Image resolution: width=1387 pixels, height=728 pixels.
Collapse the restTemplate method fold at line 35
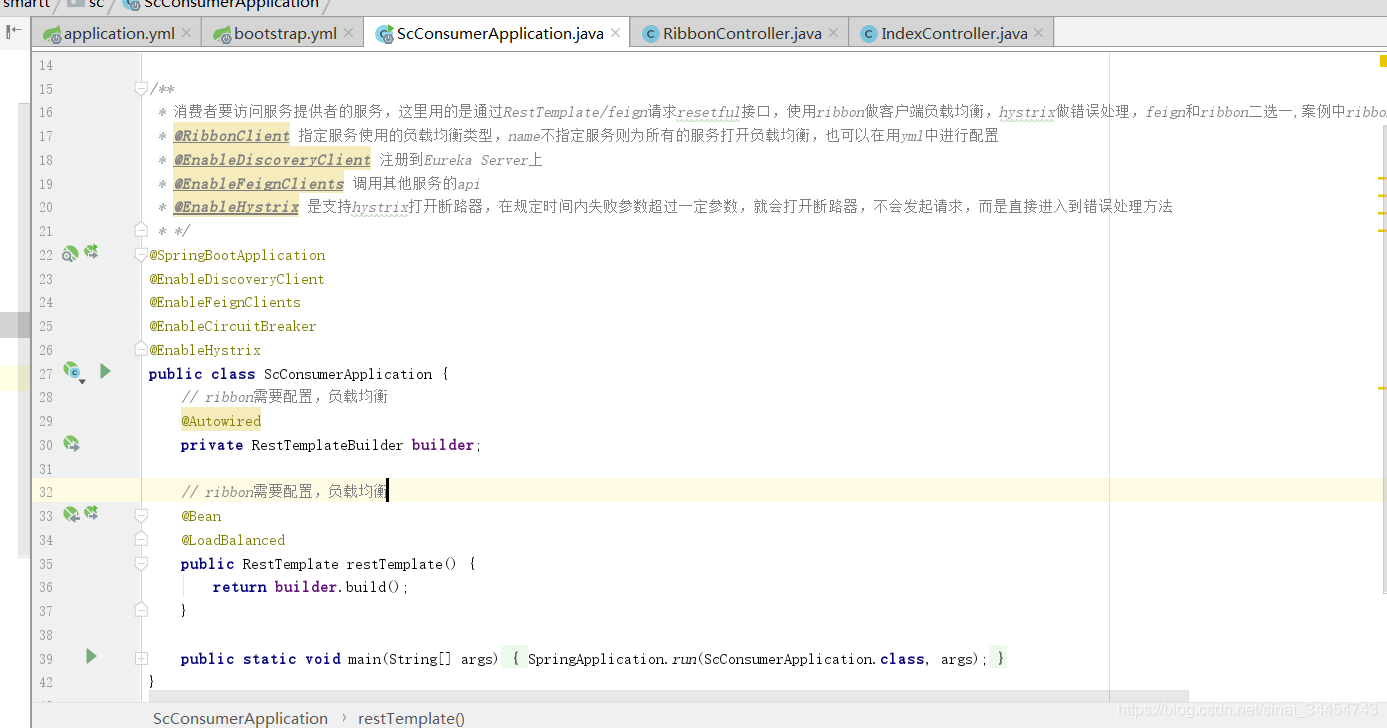coord(141,564)
